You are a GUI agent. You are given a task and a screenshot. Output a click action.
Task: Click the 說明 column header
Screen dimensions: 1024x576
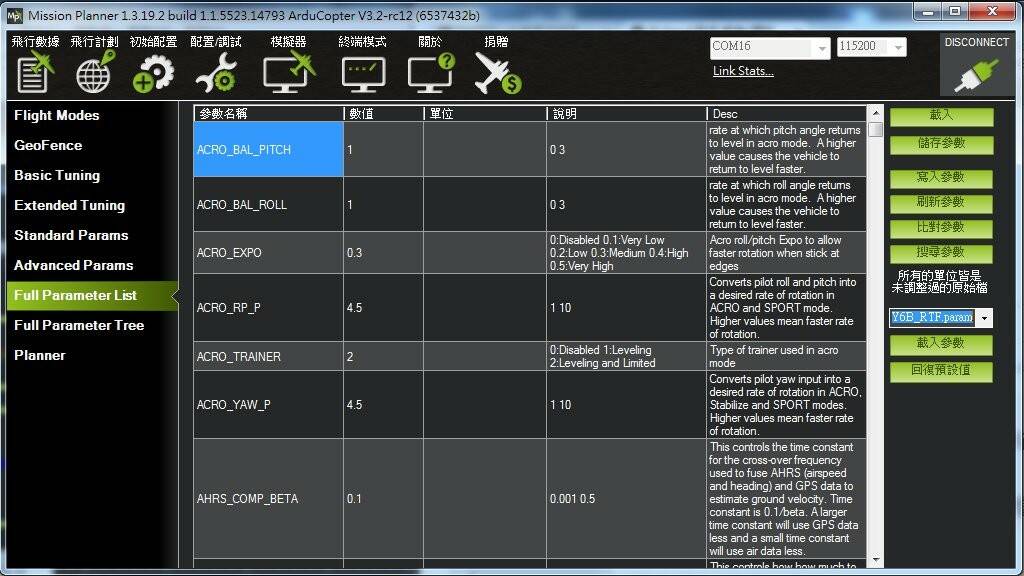[x=627, y=114]
